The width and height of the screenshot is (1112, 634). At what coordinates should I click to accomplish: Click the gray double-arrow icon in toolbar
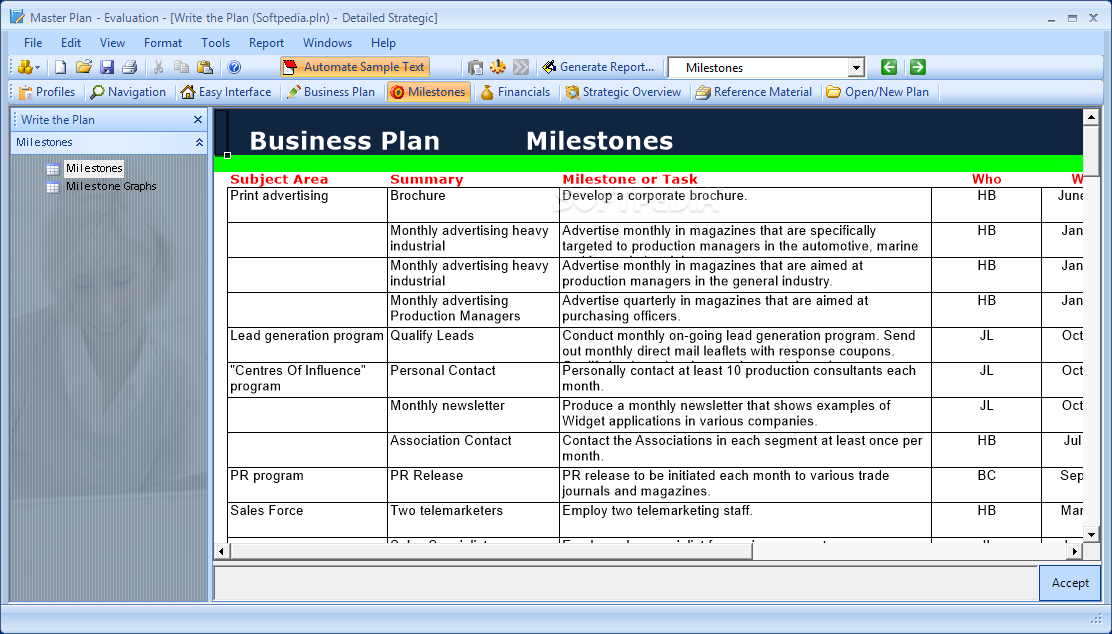click(x=521, y=67)
